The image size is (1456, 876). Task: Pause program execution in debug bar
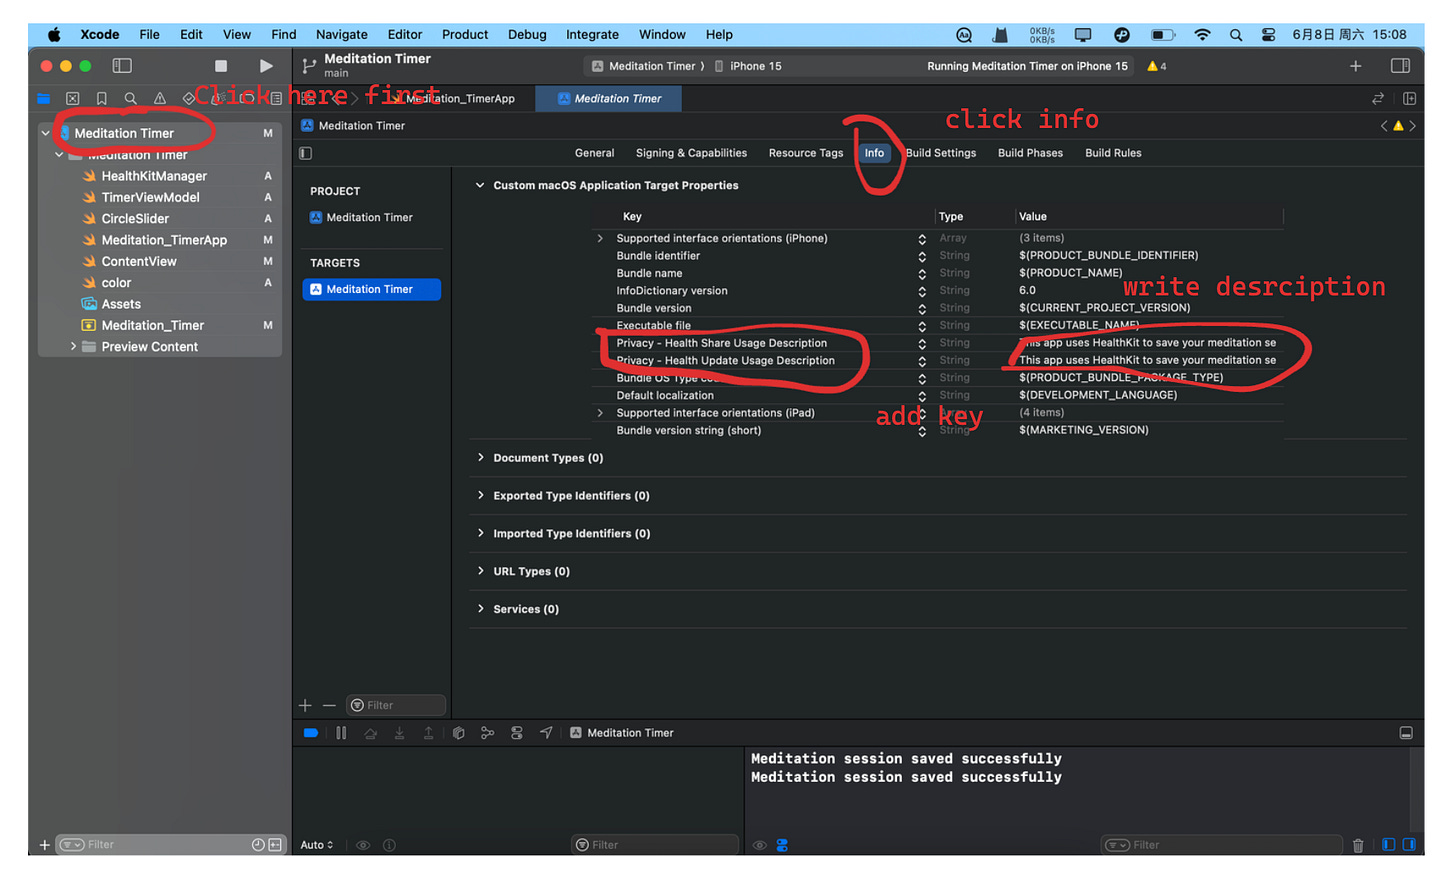click(x=341, y=733)
